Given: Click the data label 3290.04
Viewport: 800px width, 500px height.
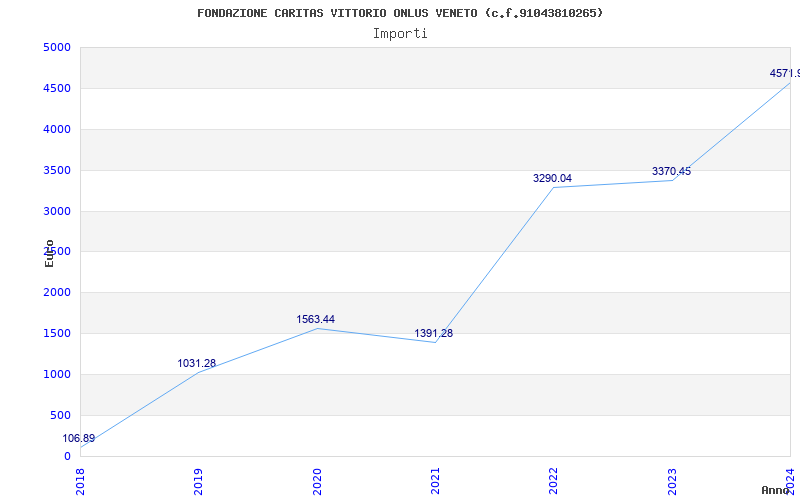Looking at the screenshot, I should click(x=552, y=178).
